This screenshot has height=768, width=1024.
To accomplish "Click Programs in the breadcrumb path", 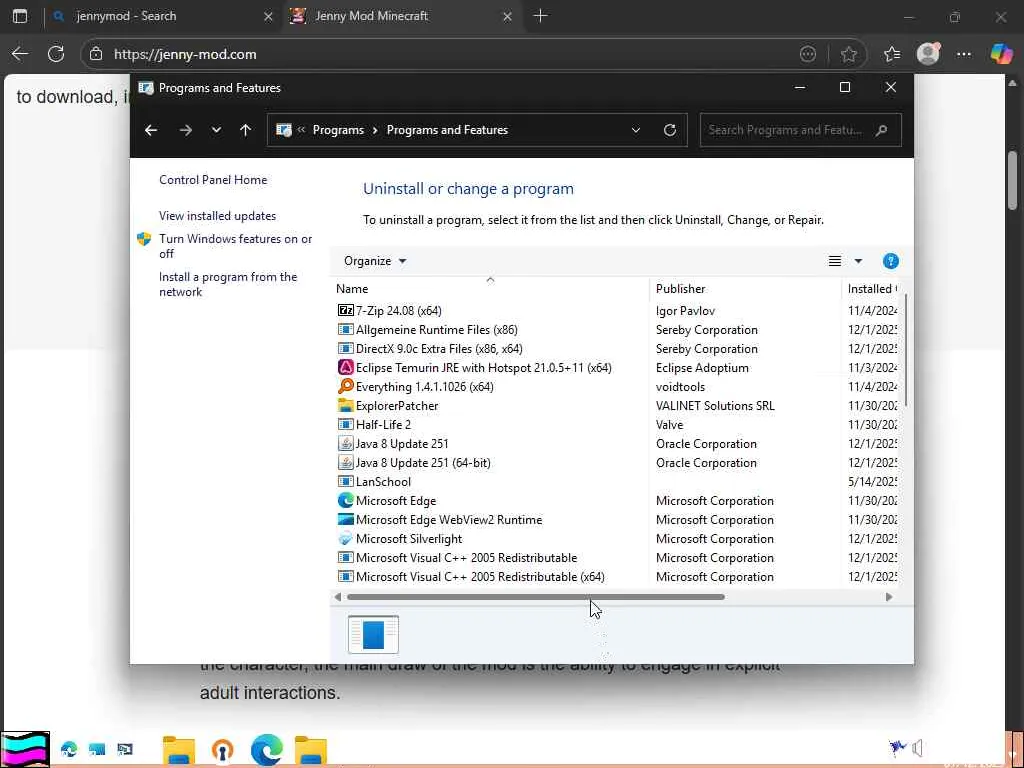I will [338, 130].
